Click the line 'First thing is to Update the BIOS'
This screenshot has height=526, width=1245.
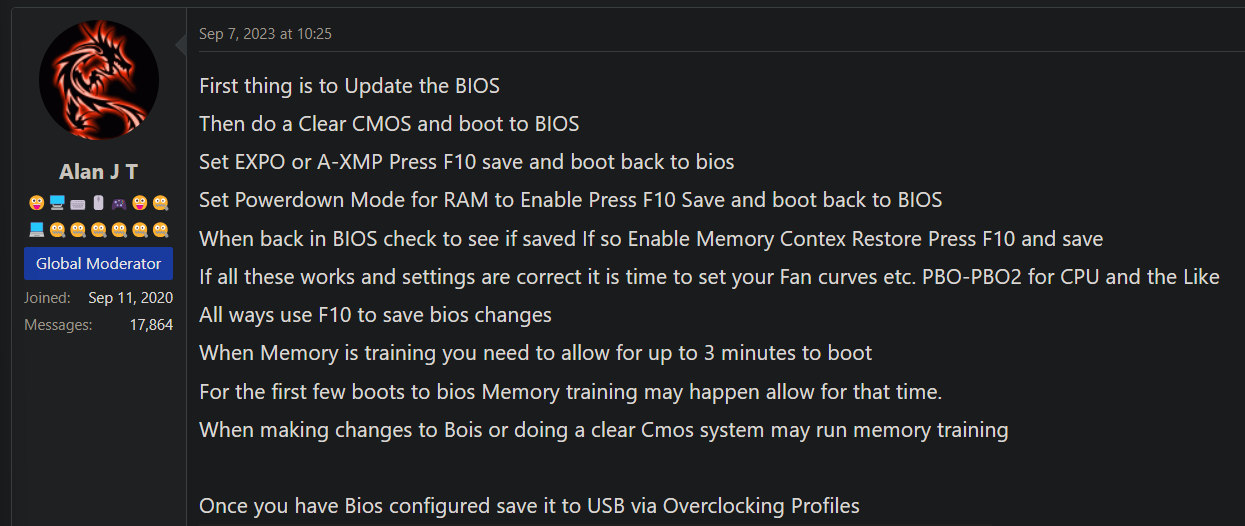pyautogui.click(x=349, y=85)
